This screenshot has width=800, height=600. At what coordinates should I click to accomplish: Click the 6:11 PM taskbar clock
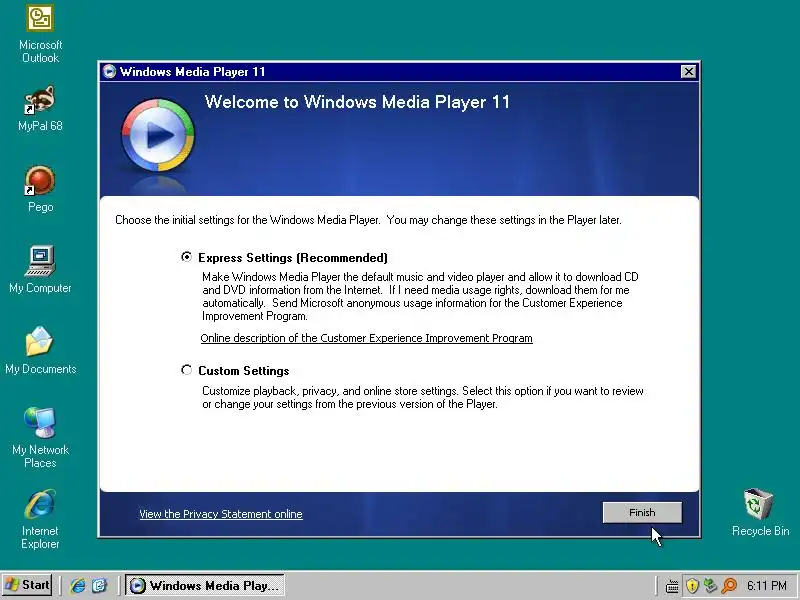(766, 586)
